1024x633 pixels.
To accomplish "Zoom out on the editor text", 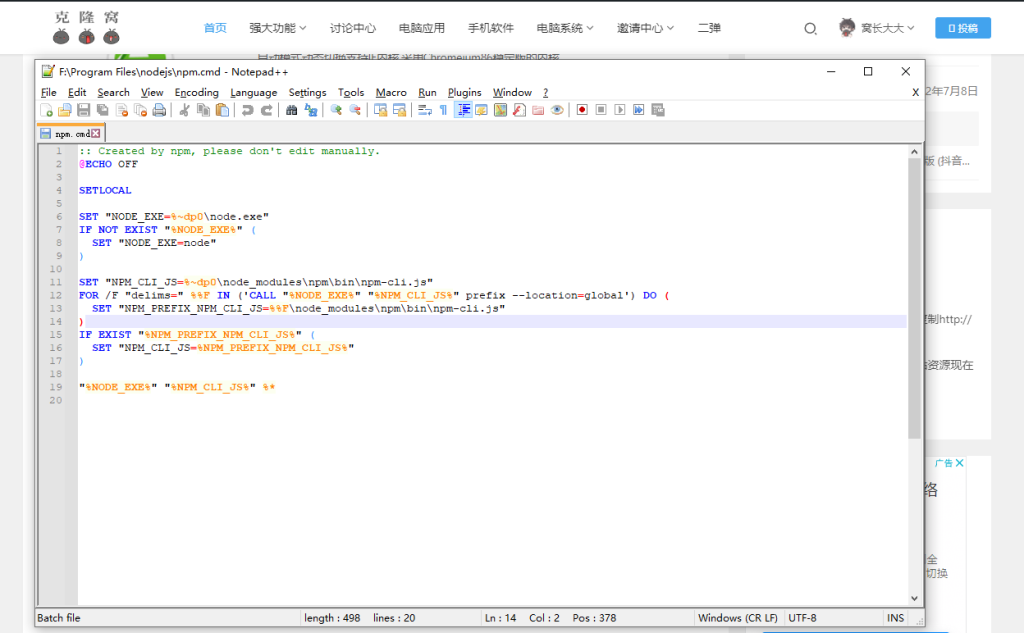I will click(x=355, y=110).
